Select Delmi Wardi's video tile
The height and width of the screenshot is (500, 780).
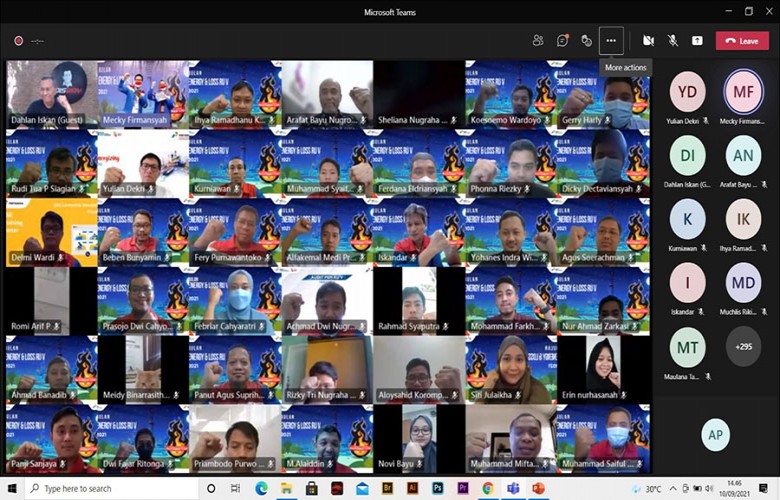[52, 232]
